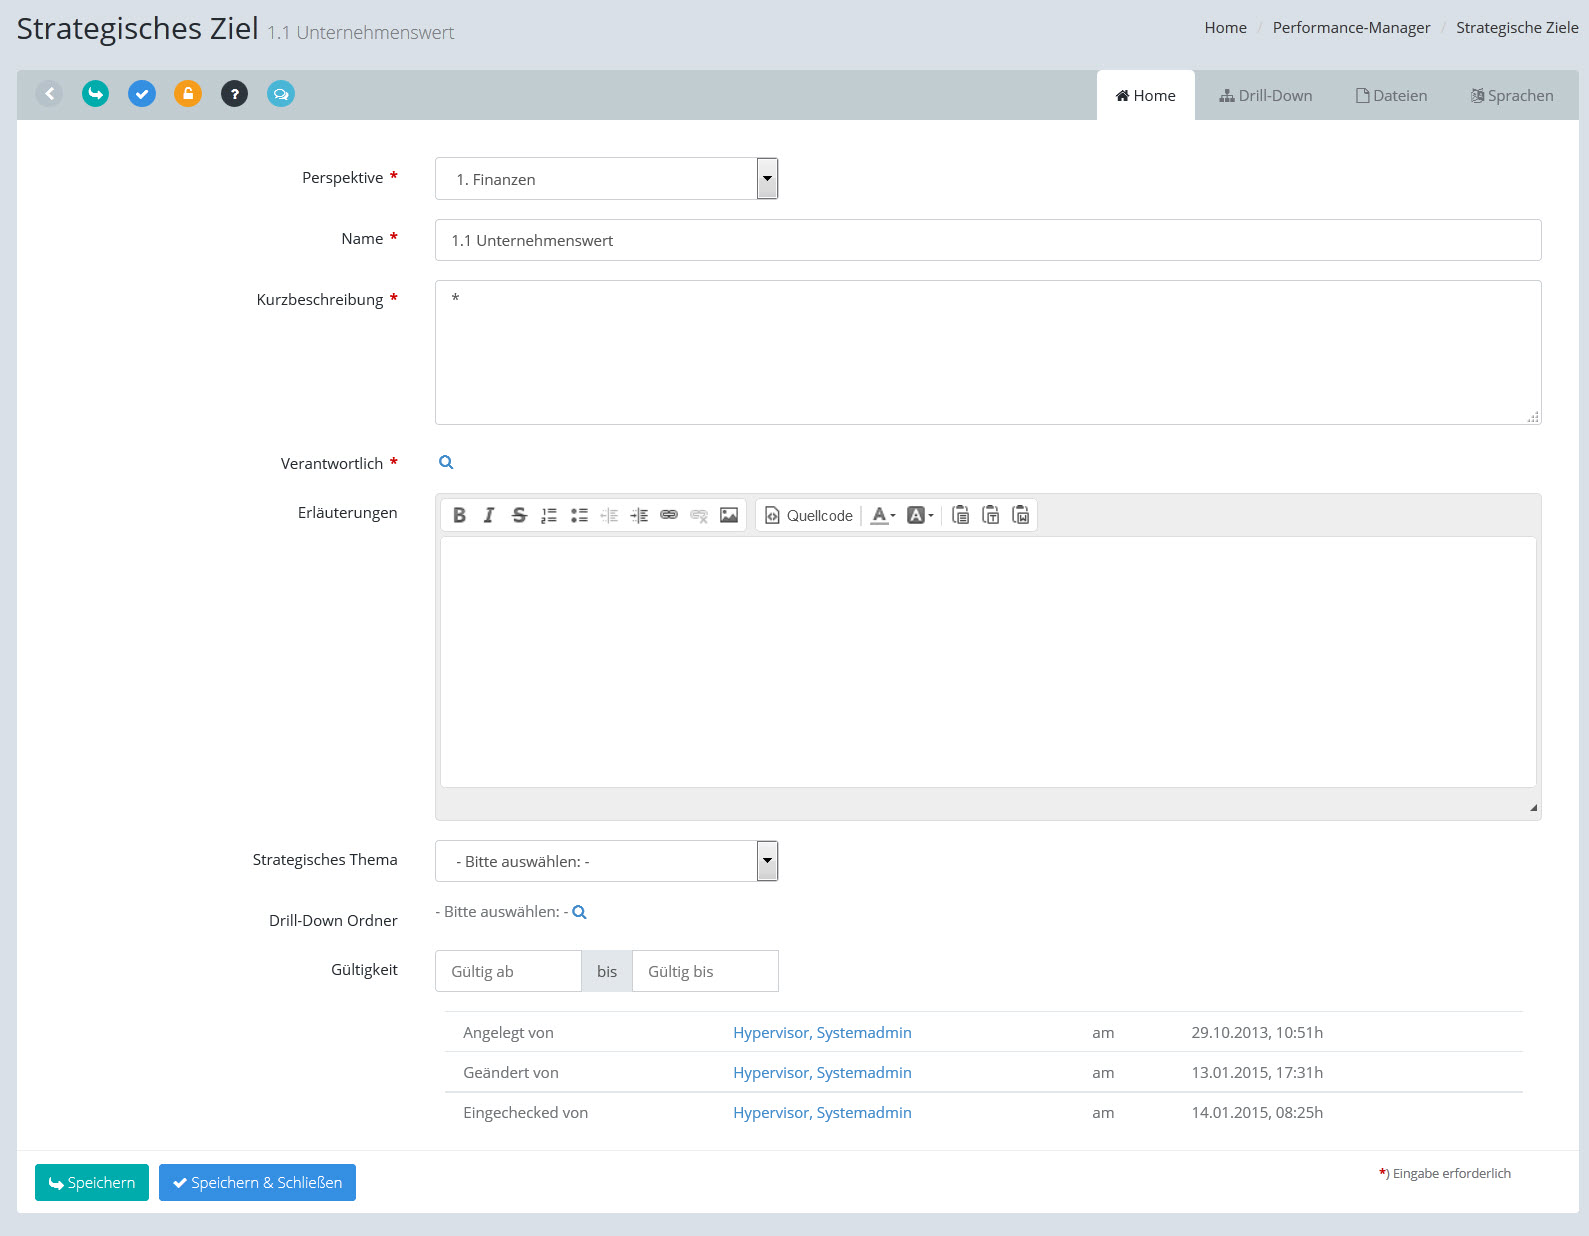
Task: Click the Speichern & Schließen button
Action: (x=257, y=1182)
